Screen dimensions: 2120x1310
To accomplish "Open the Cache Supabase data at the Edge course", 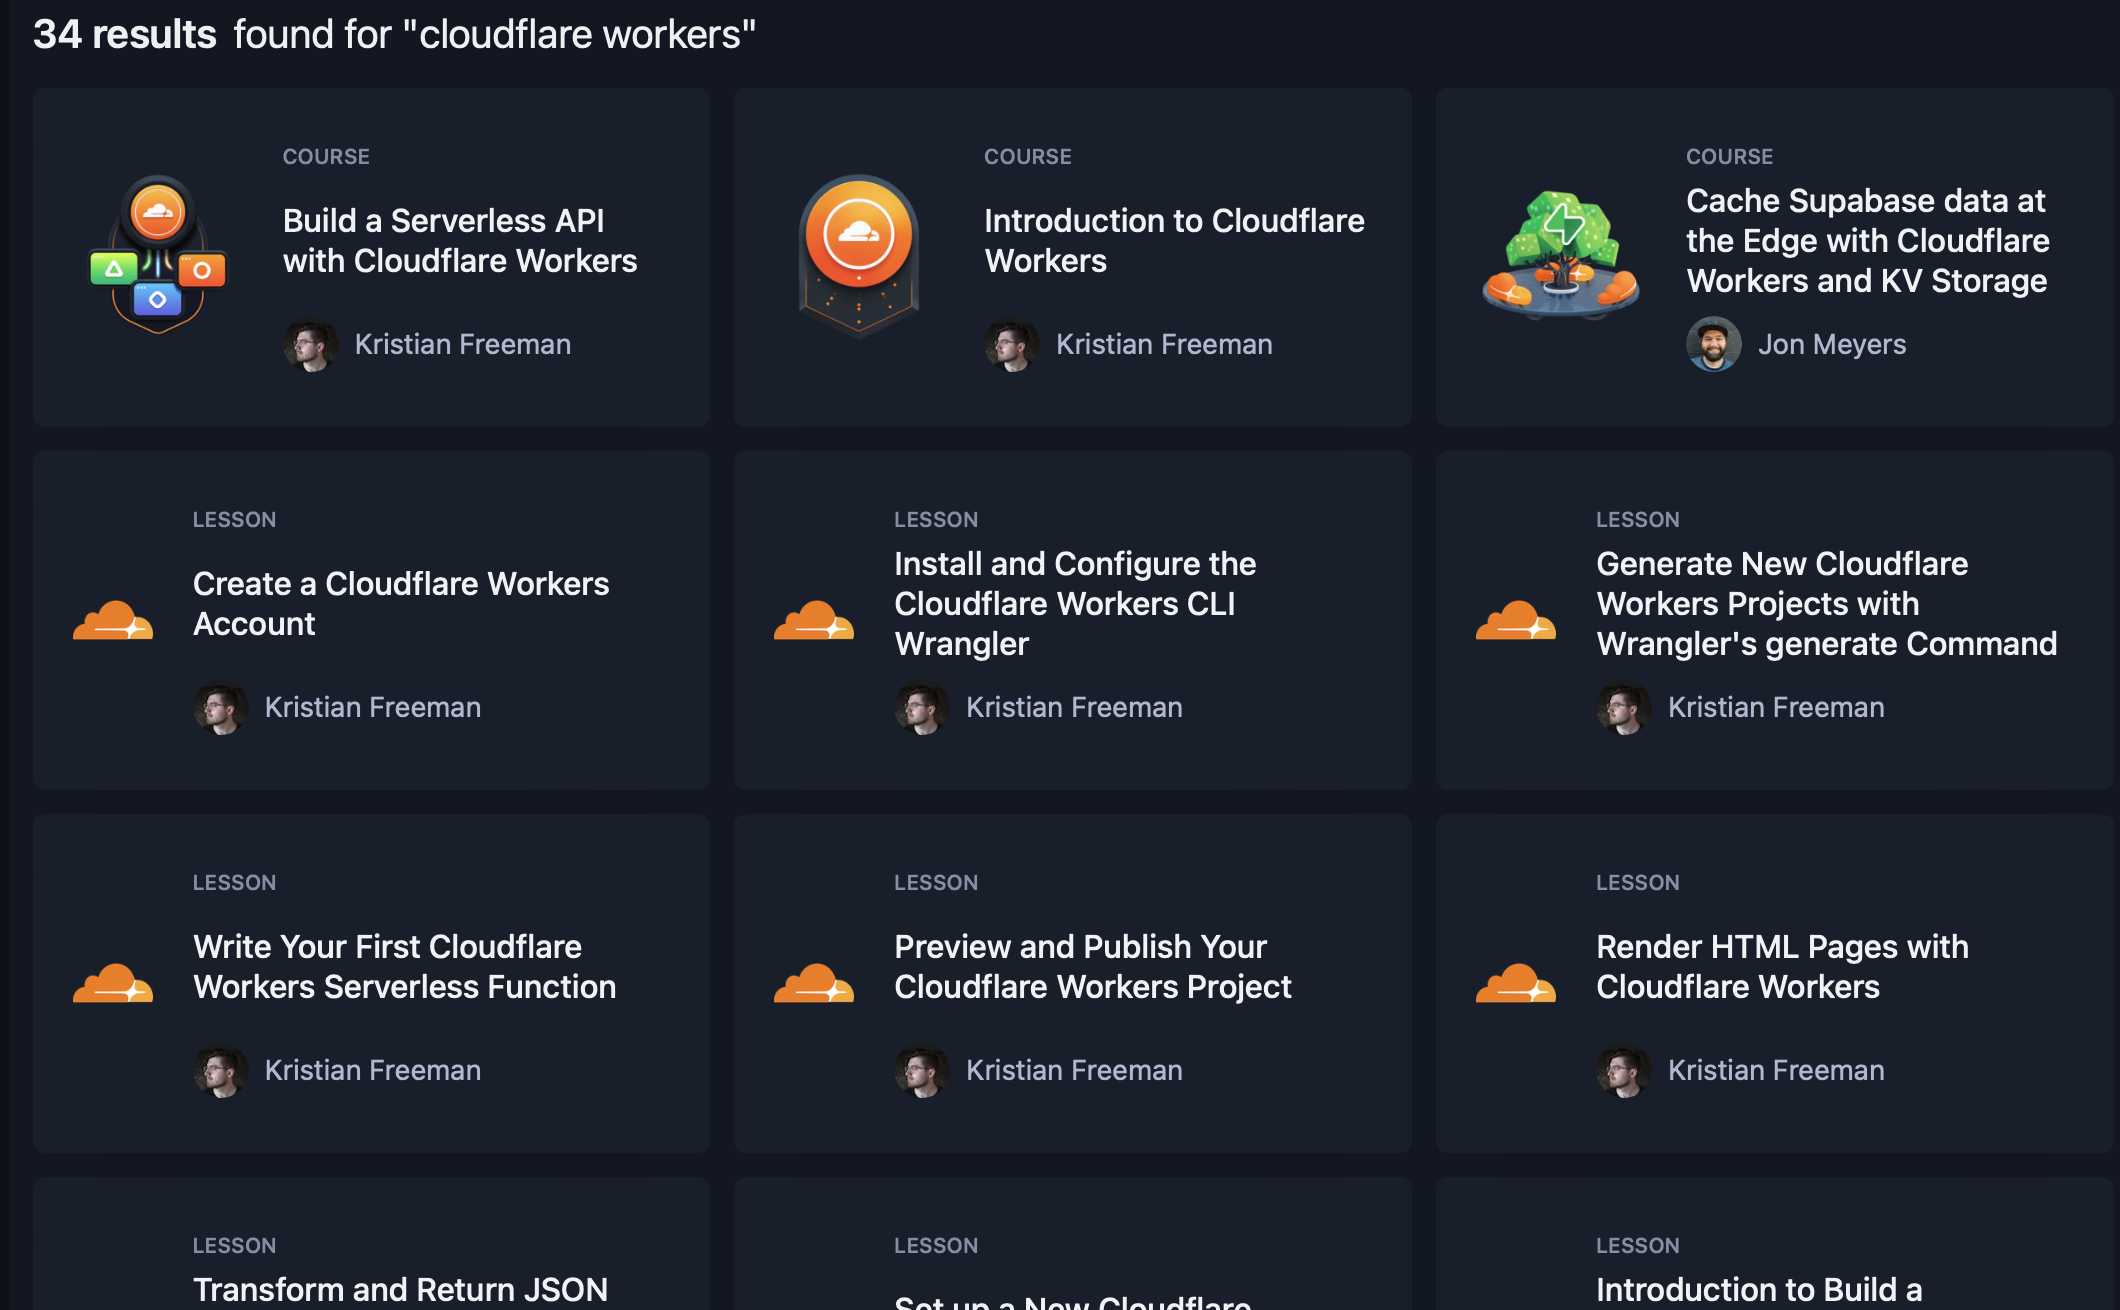I will coord(1867,240).
